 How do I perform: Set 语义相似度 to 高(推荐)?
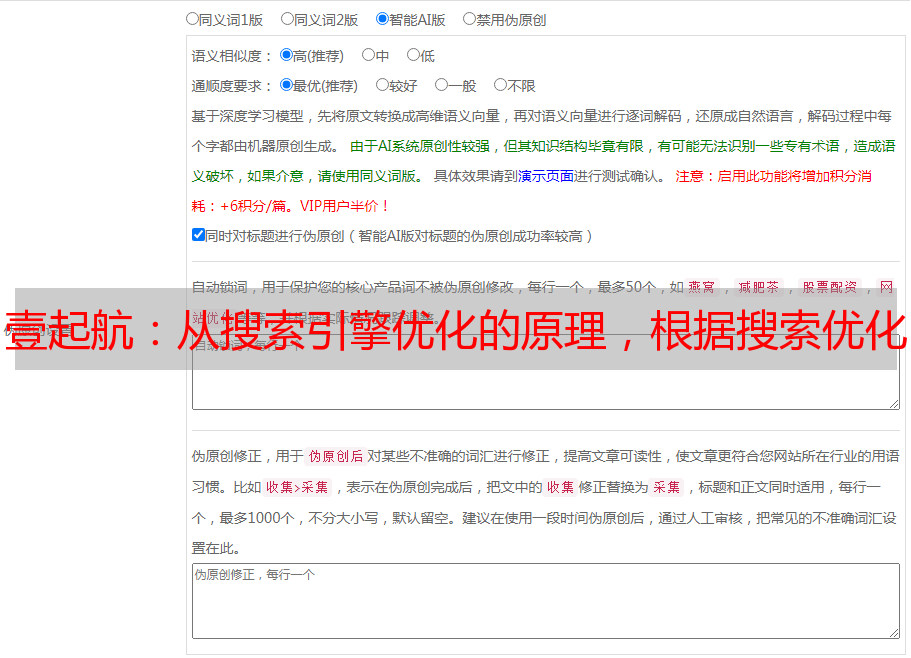tap(286, 55)
